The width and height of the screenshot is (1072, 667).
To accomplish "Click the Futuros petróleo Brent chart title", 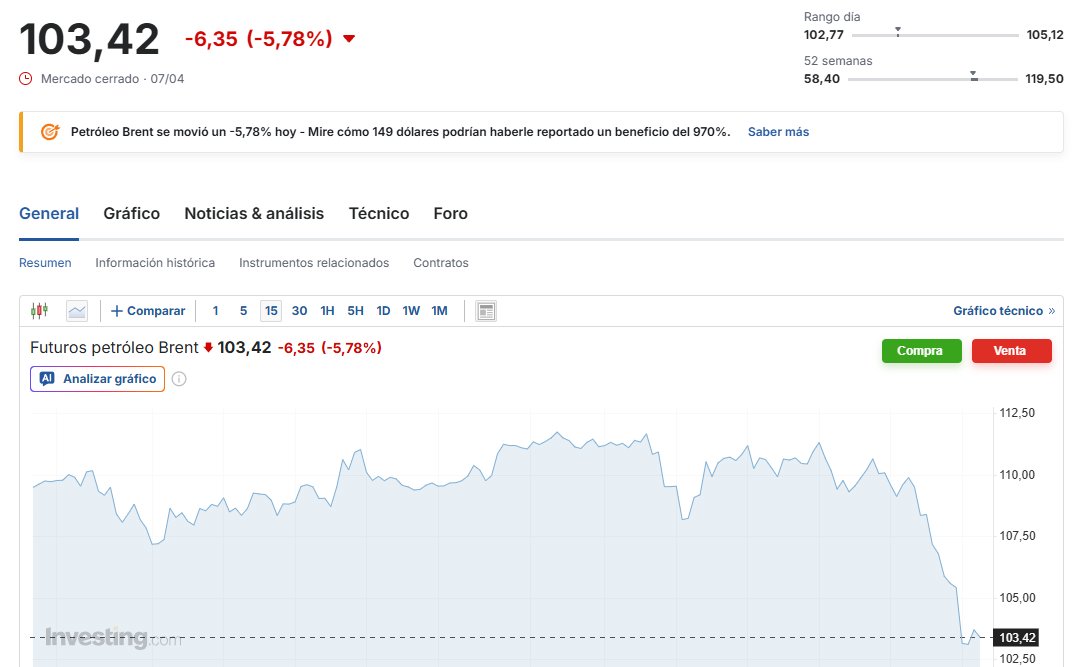I will click(114, 348).
